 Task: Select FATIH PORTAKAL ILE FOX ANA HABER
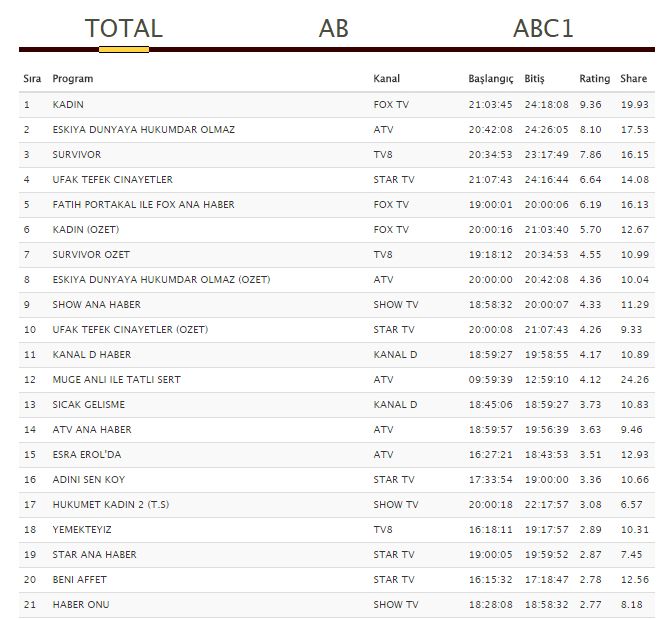pyautogui.click(x=144, y=205)
